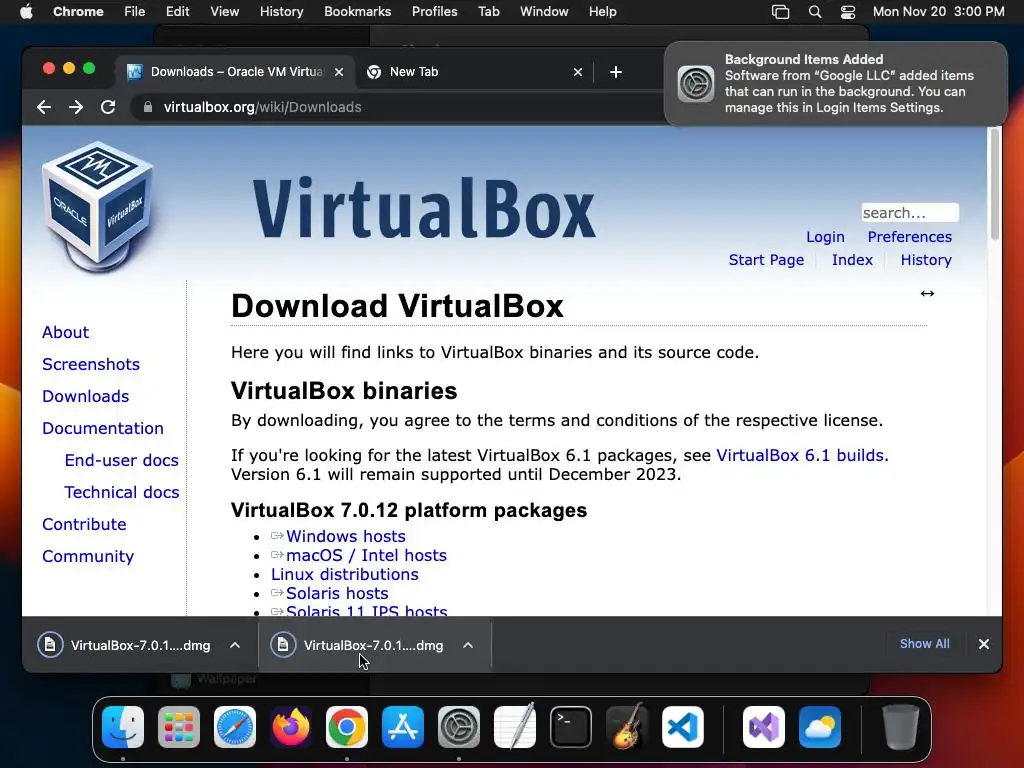The width and height of the screenshot is (1024, 768).
Task: Click Show All downloads button
Action: [925, 644]
